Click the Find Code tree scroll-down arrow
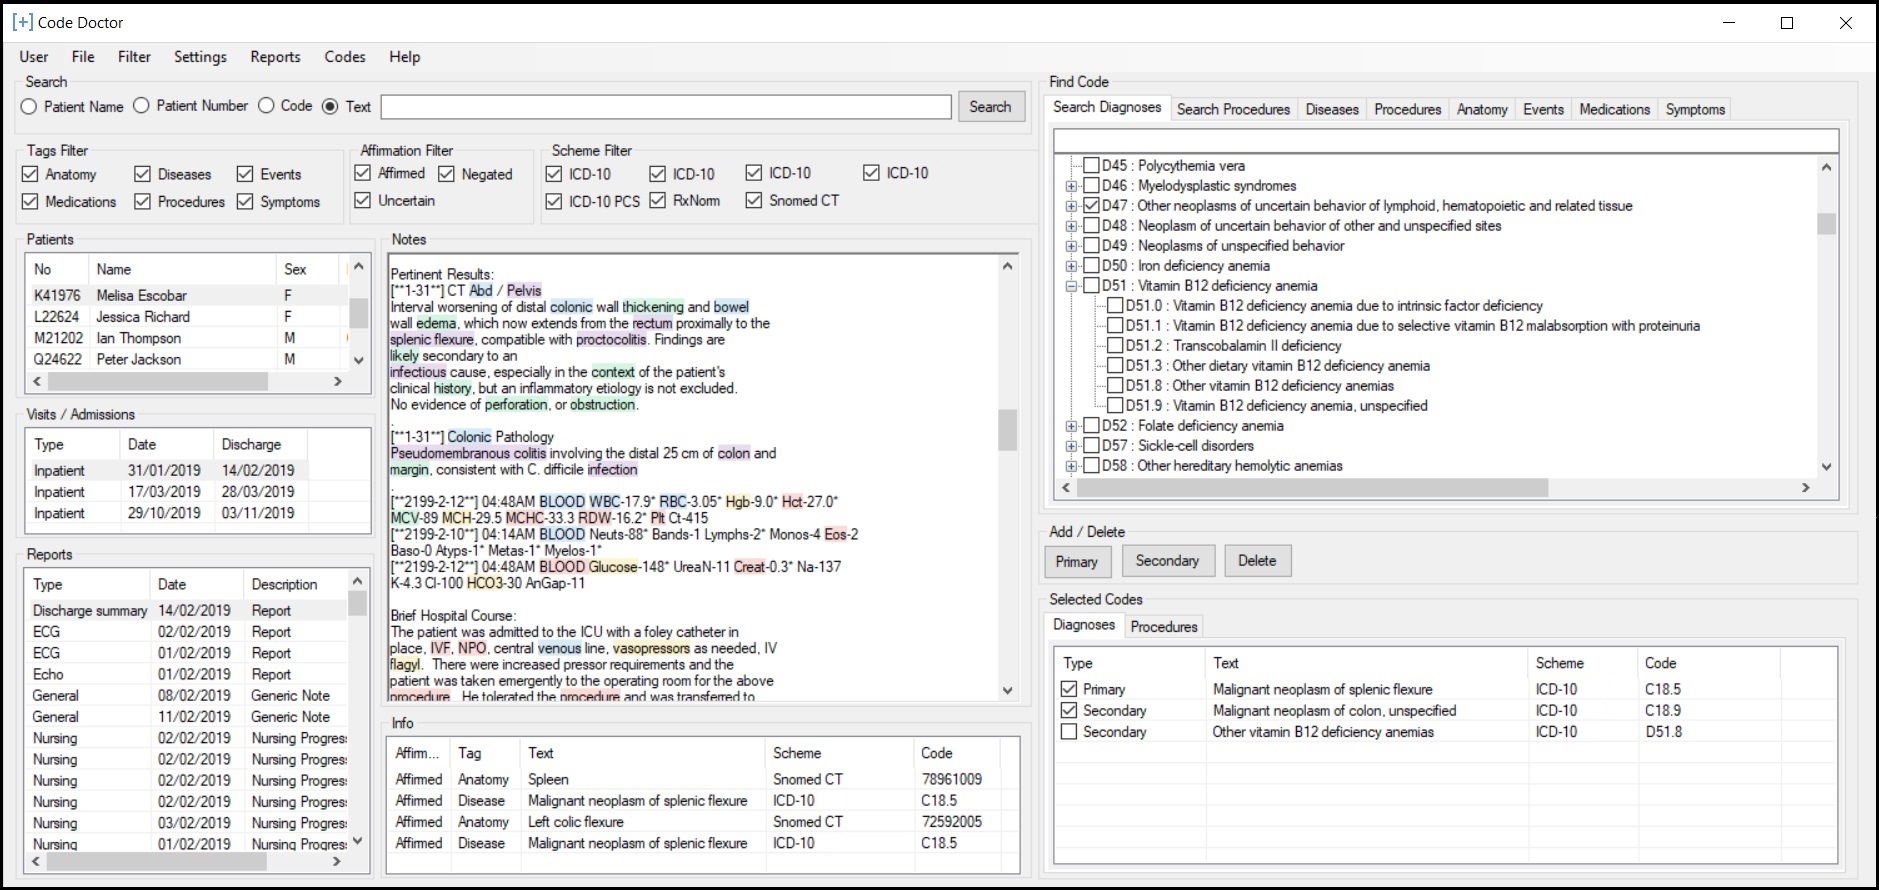The image size is (1879, 890). (x=1826, y=466)
